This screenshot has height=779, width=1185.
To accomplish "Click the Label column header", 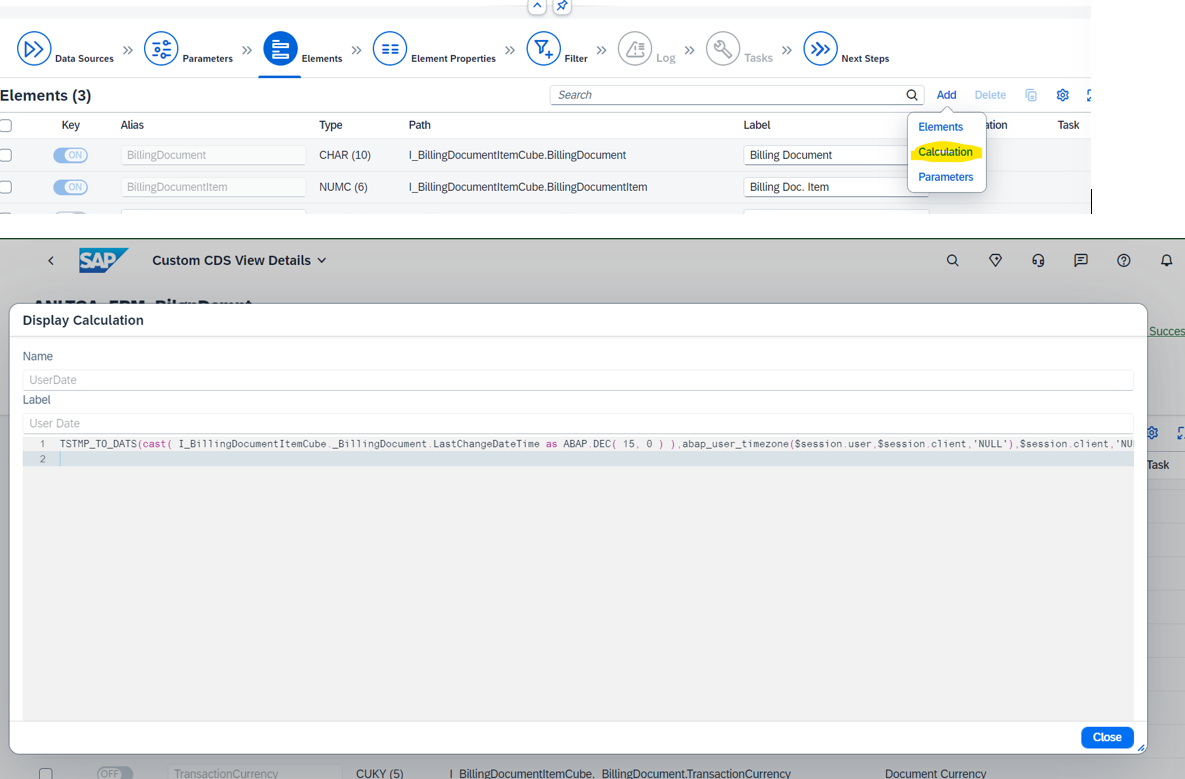I will 756,125.
